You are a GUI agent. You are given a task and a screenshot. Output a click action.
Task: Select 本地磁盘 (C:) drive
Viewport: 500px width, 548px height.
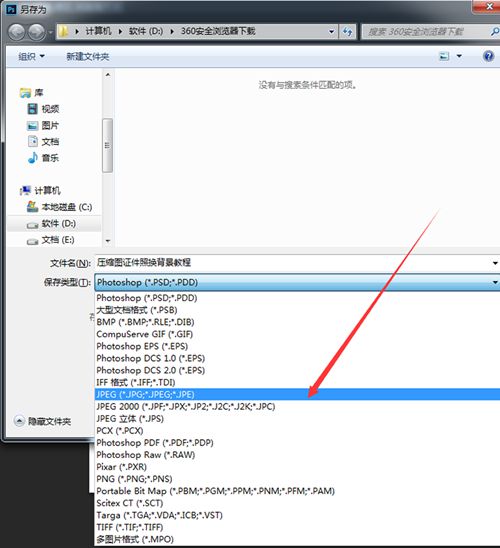pyautogui.click(x=60, y=207)
